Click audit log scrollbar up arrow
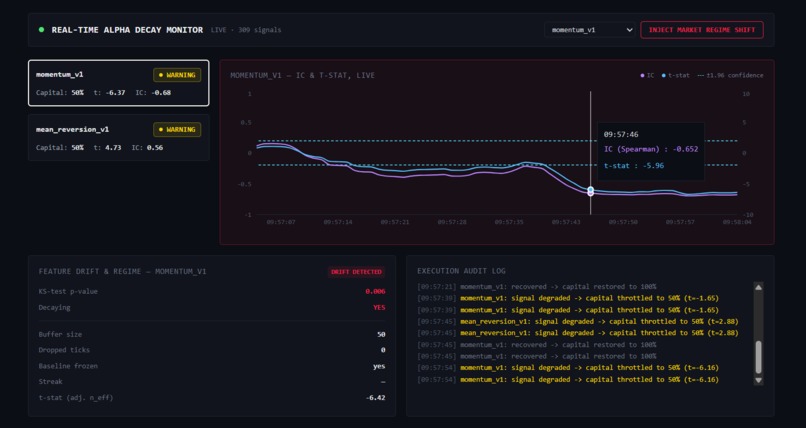This screenshot has width=806, height=428. [x=758, y=287]
